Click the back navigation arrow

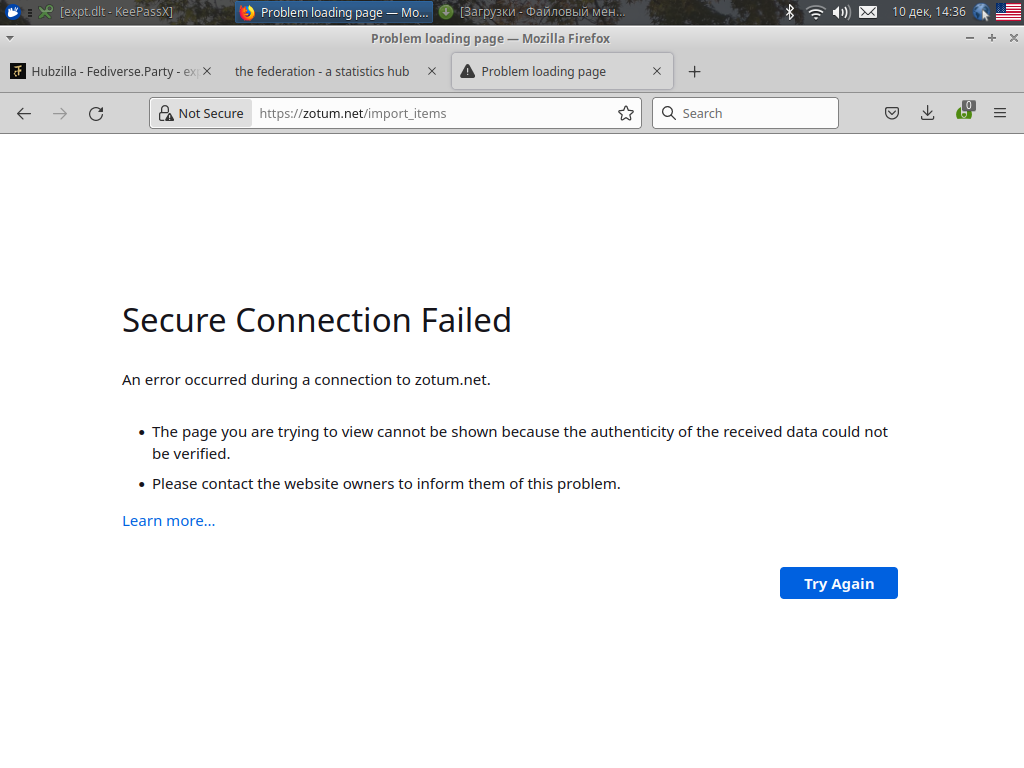[24, 114]
